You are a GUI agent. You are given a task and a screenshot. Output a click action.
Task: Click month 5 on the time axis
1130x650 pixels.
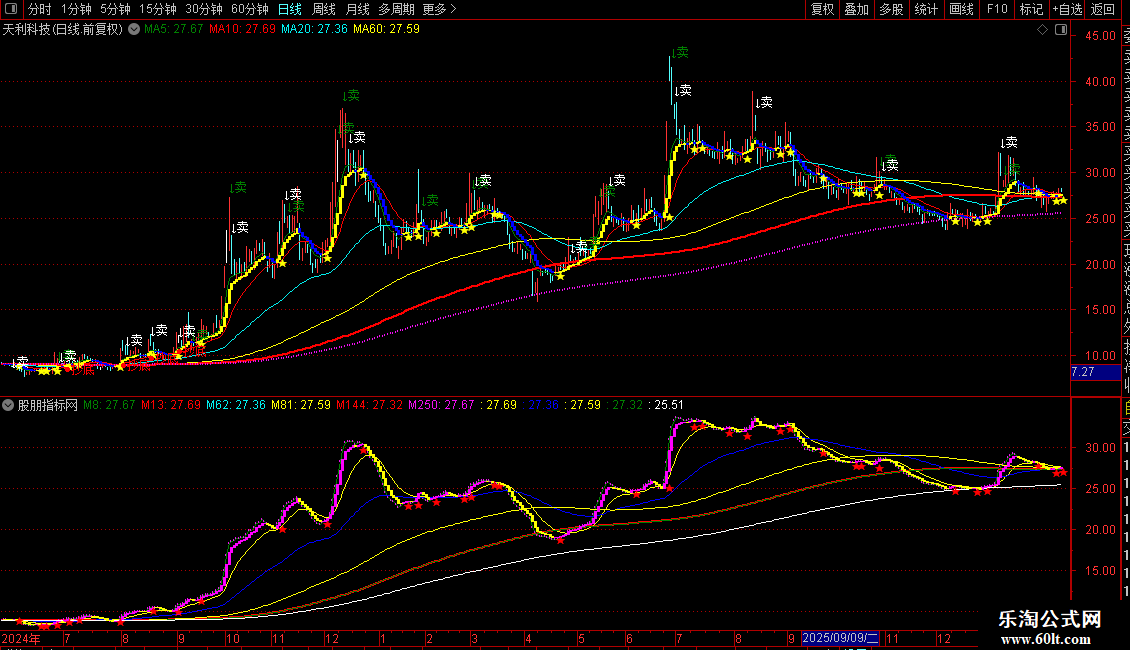(582, 638)
